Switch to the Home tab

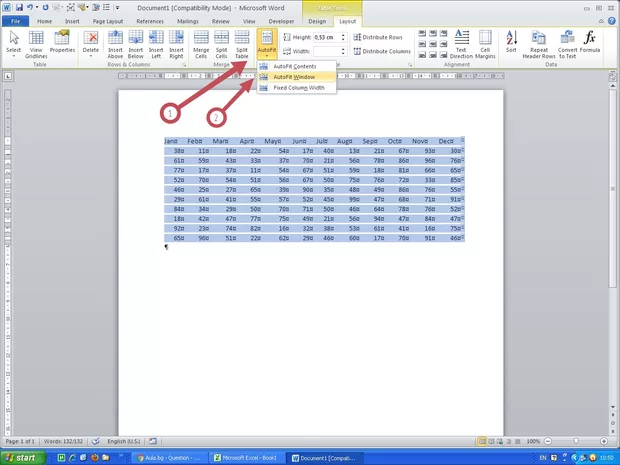pyautogui.click(x=44, y=21)
